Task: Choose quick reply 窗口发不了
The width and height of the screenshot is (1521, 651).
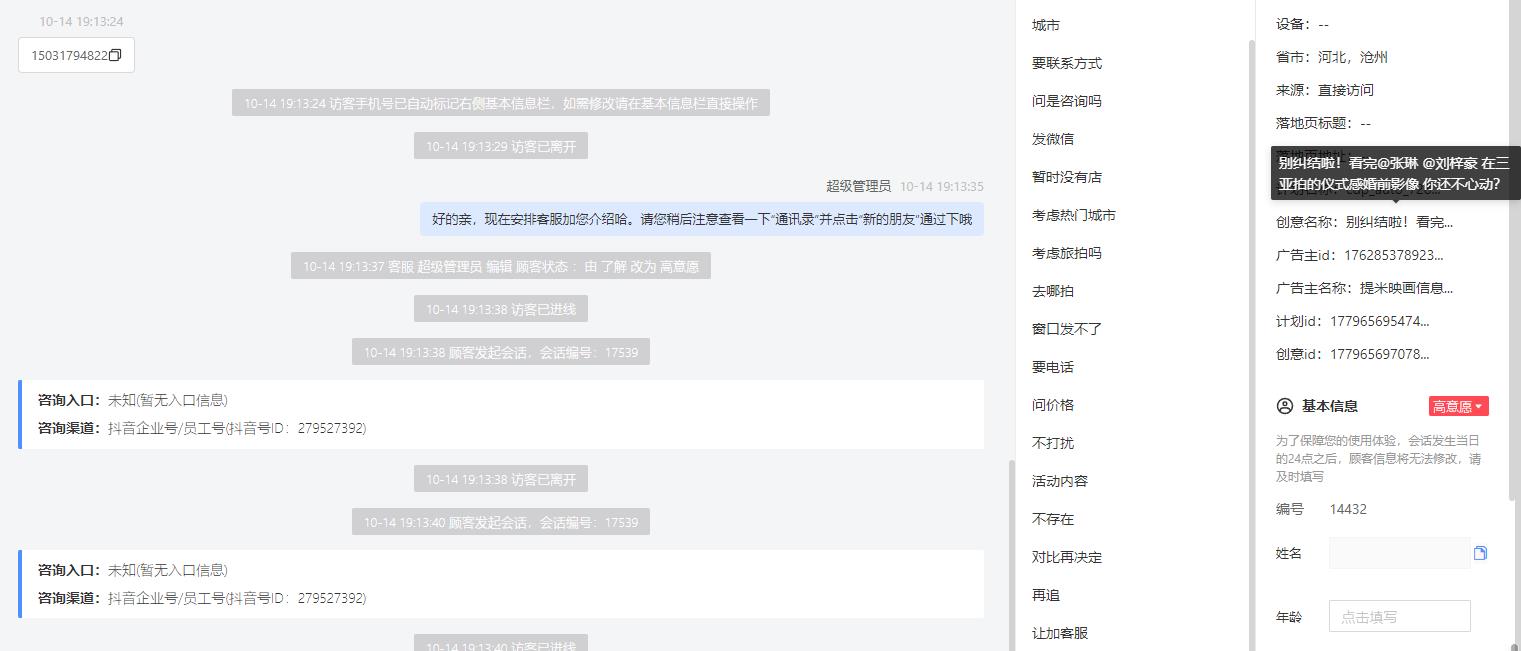Action: [1067, 329]
